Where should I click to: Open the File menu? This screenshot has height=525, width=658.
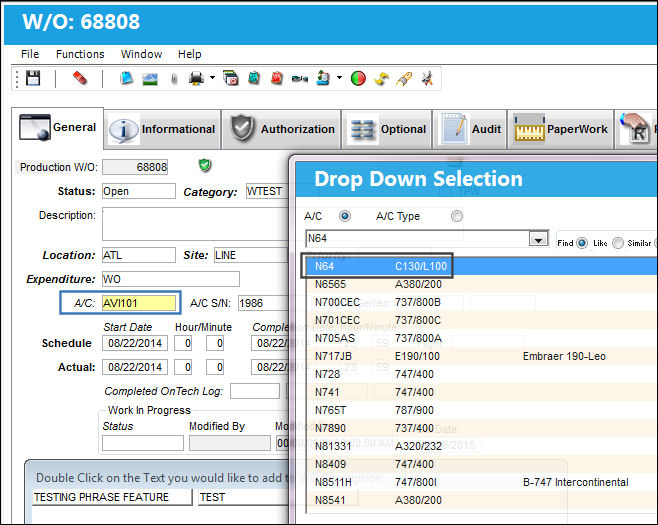[30, 54]
